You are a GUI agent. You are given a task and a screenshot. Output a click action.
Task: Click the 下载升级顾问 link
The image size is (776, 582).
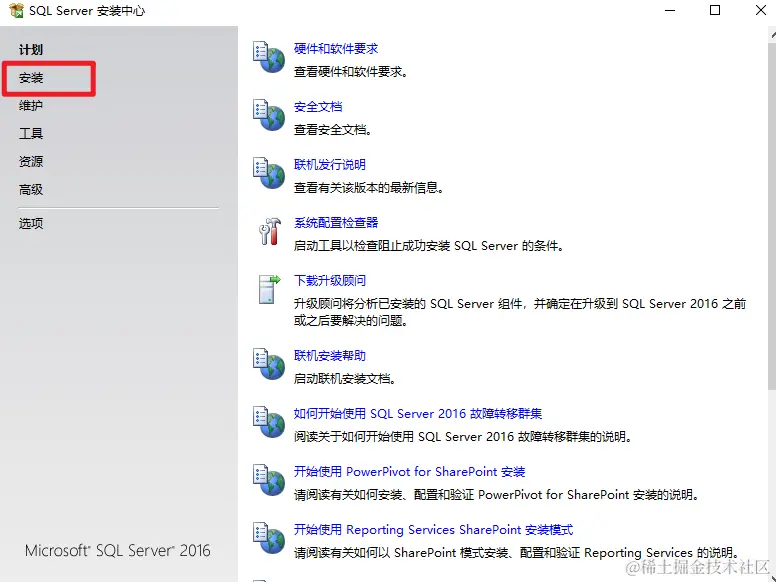point(330,280)
